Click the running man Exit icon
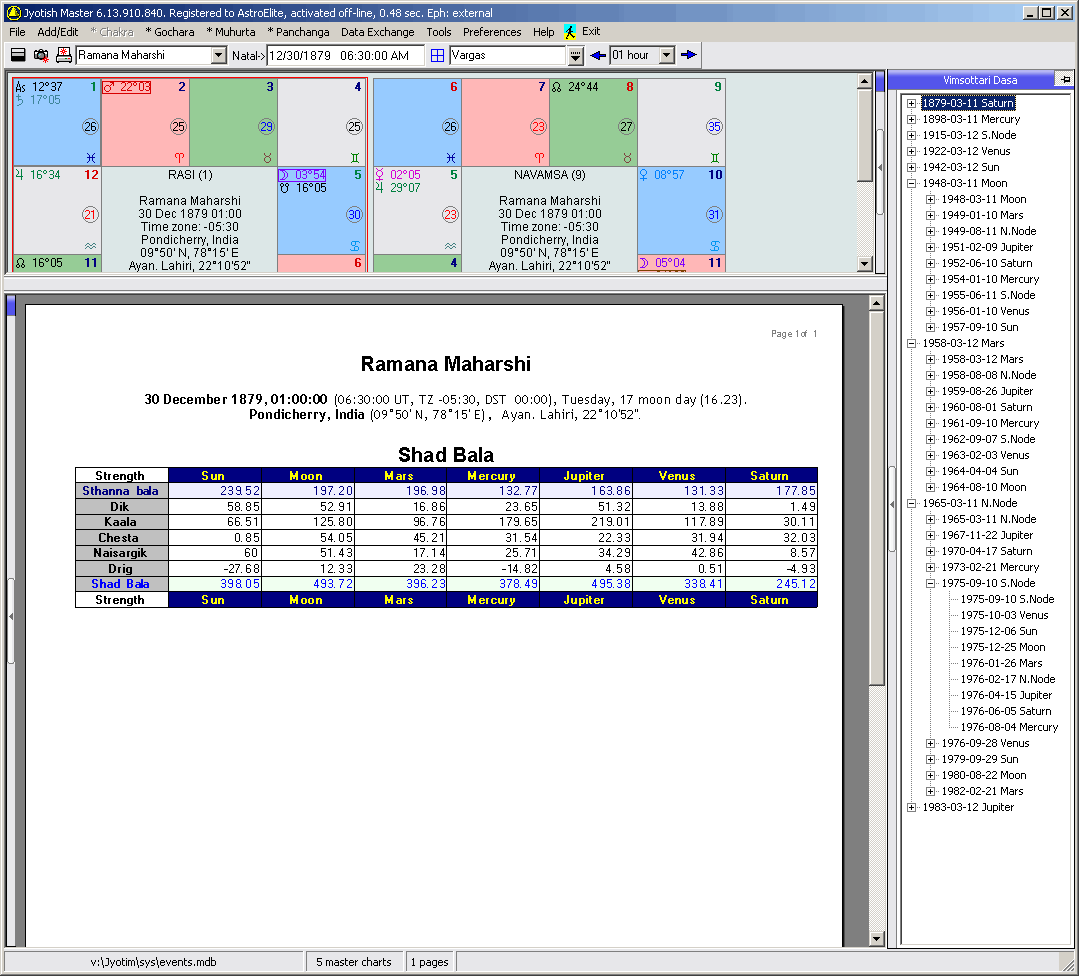This screenshot has height=976, width=1079. [x=570, y=32]
